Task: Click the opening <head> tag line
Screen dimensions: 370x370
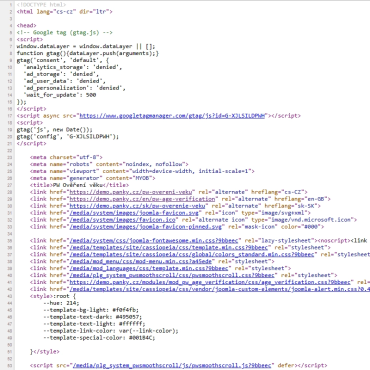Action: (27, 26)
